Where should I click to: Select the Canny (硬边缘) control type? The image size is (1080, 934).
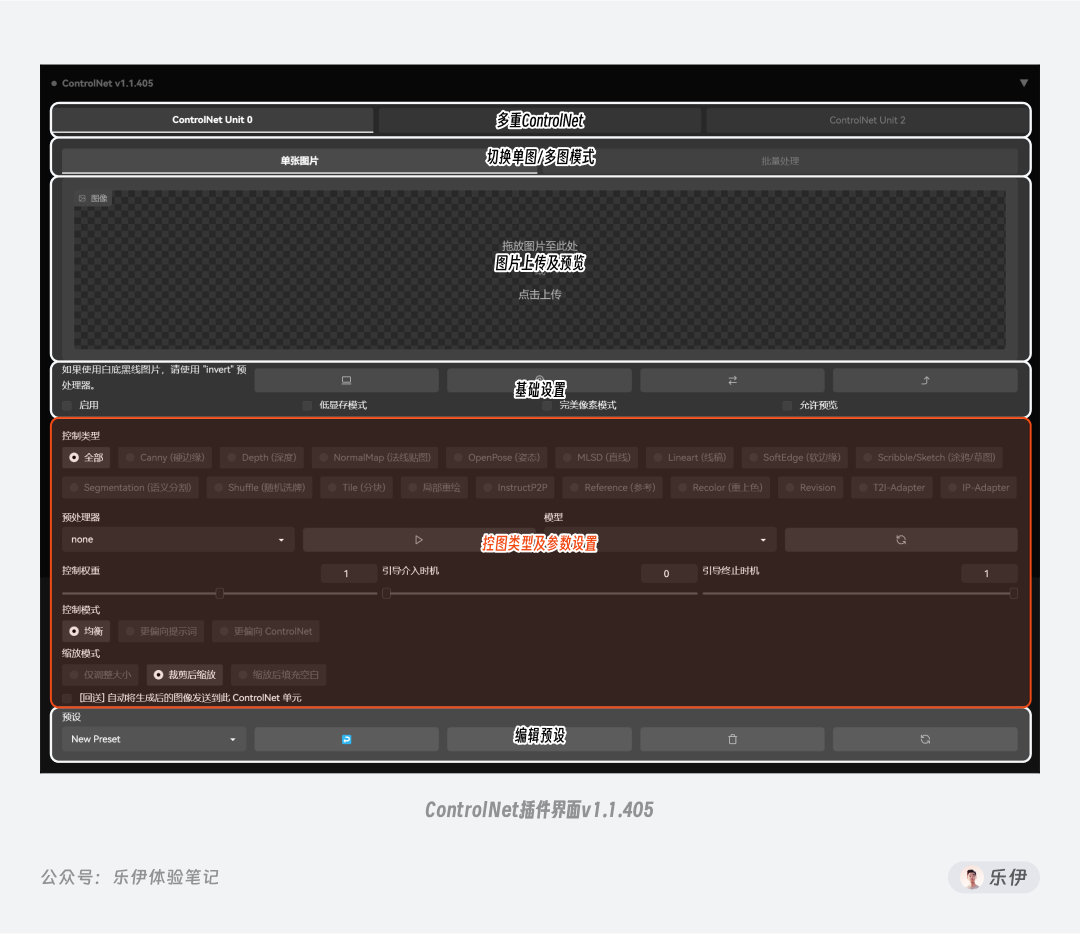tap(163, 457)
